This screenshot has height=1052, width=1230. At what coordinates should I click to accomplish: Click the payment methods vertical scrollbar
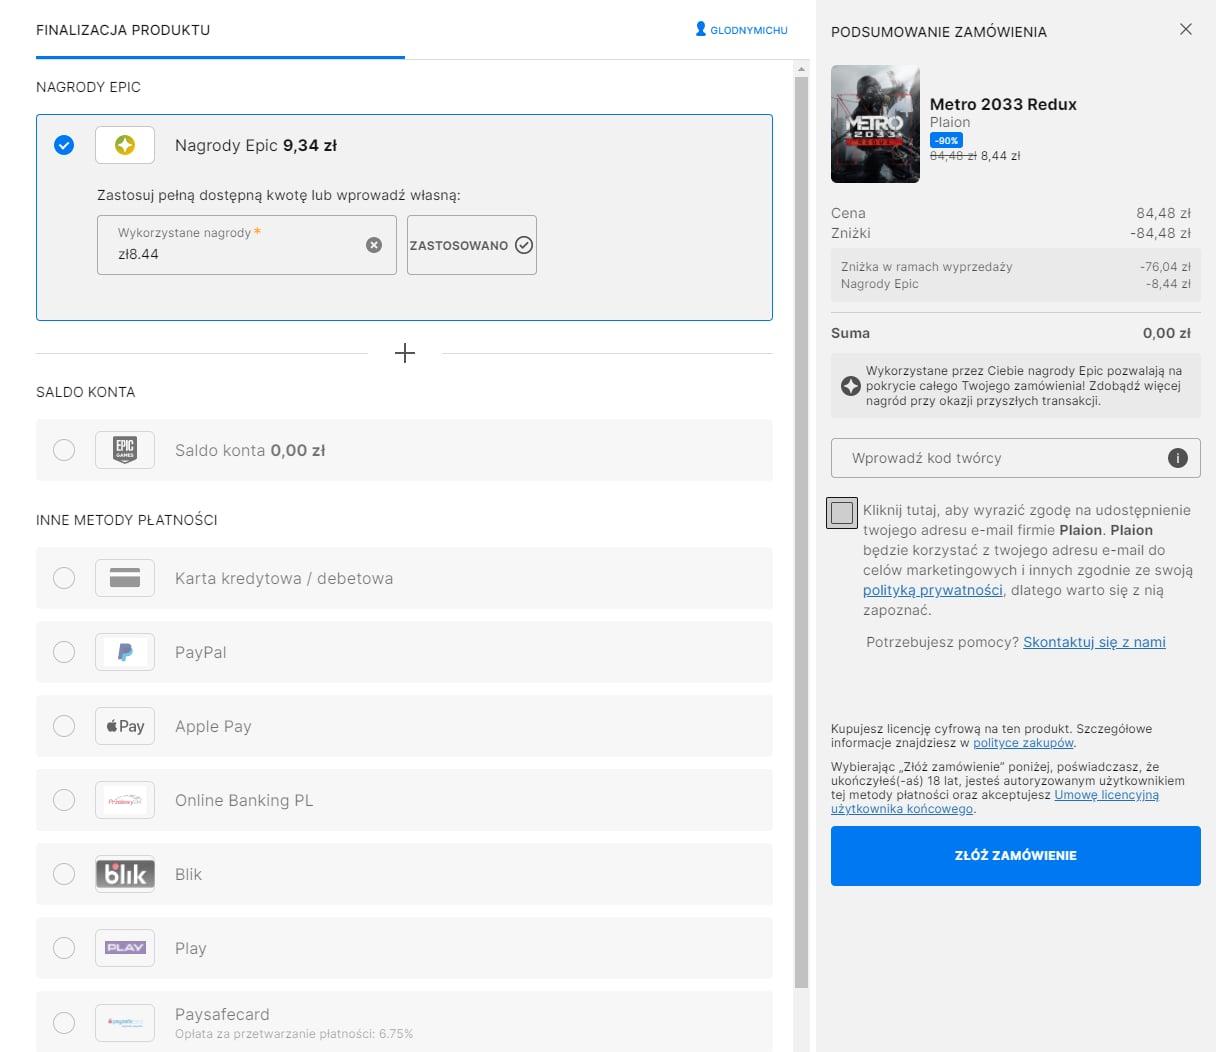(x=801, y=500)
